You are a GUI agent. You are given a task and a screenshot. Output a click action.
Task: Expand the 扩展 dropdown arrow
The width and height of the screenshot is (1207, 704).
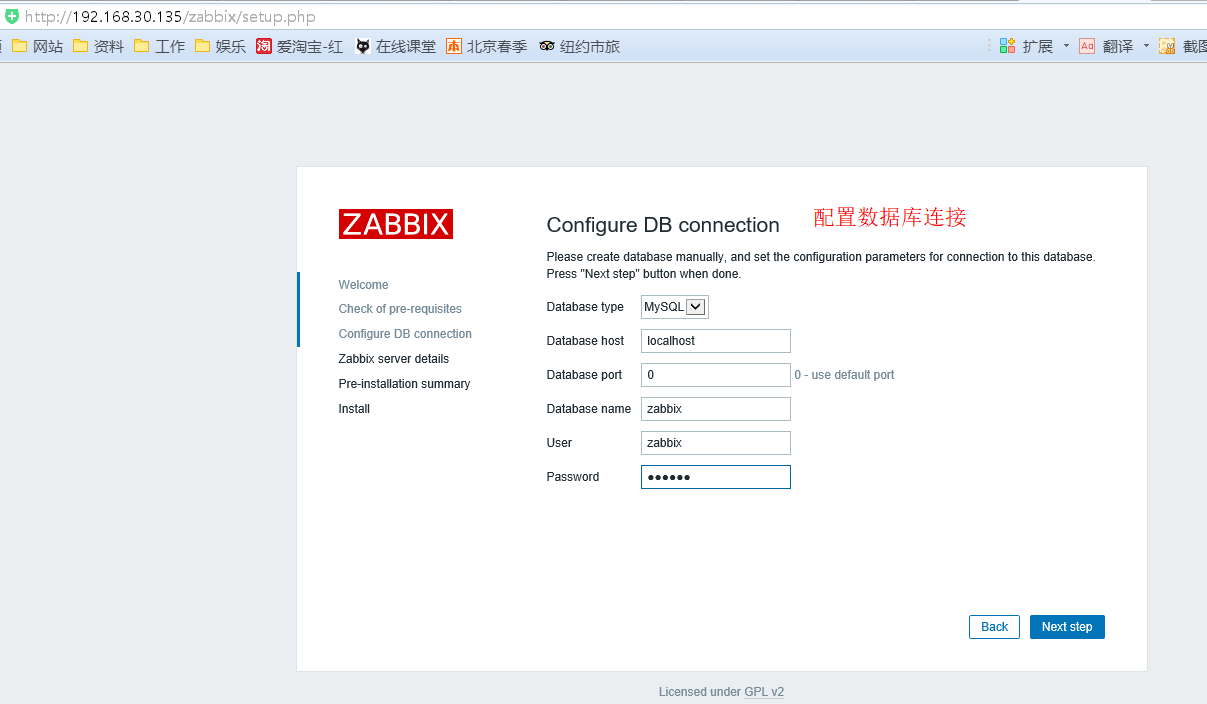(1066, 46)
